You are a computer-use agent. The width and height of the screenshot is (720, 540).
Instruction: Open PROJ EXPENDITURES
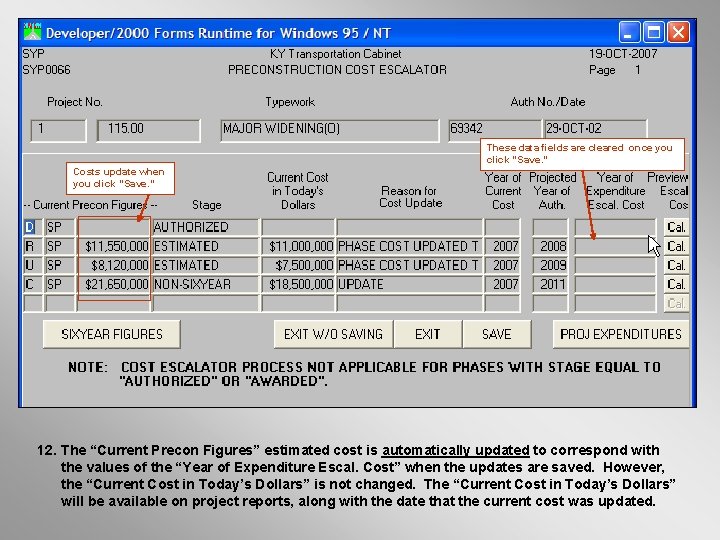[x=621, y=334]
